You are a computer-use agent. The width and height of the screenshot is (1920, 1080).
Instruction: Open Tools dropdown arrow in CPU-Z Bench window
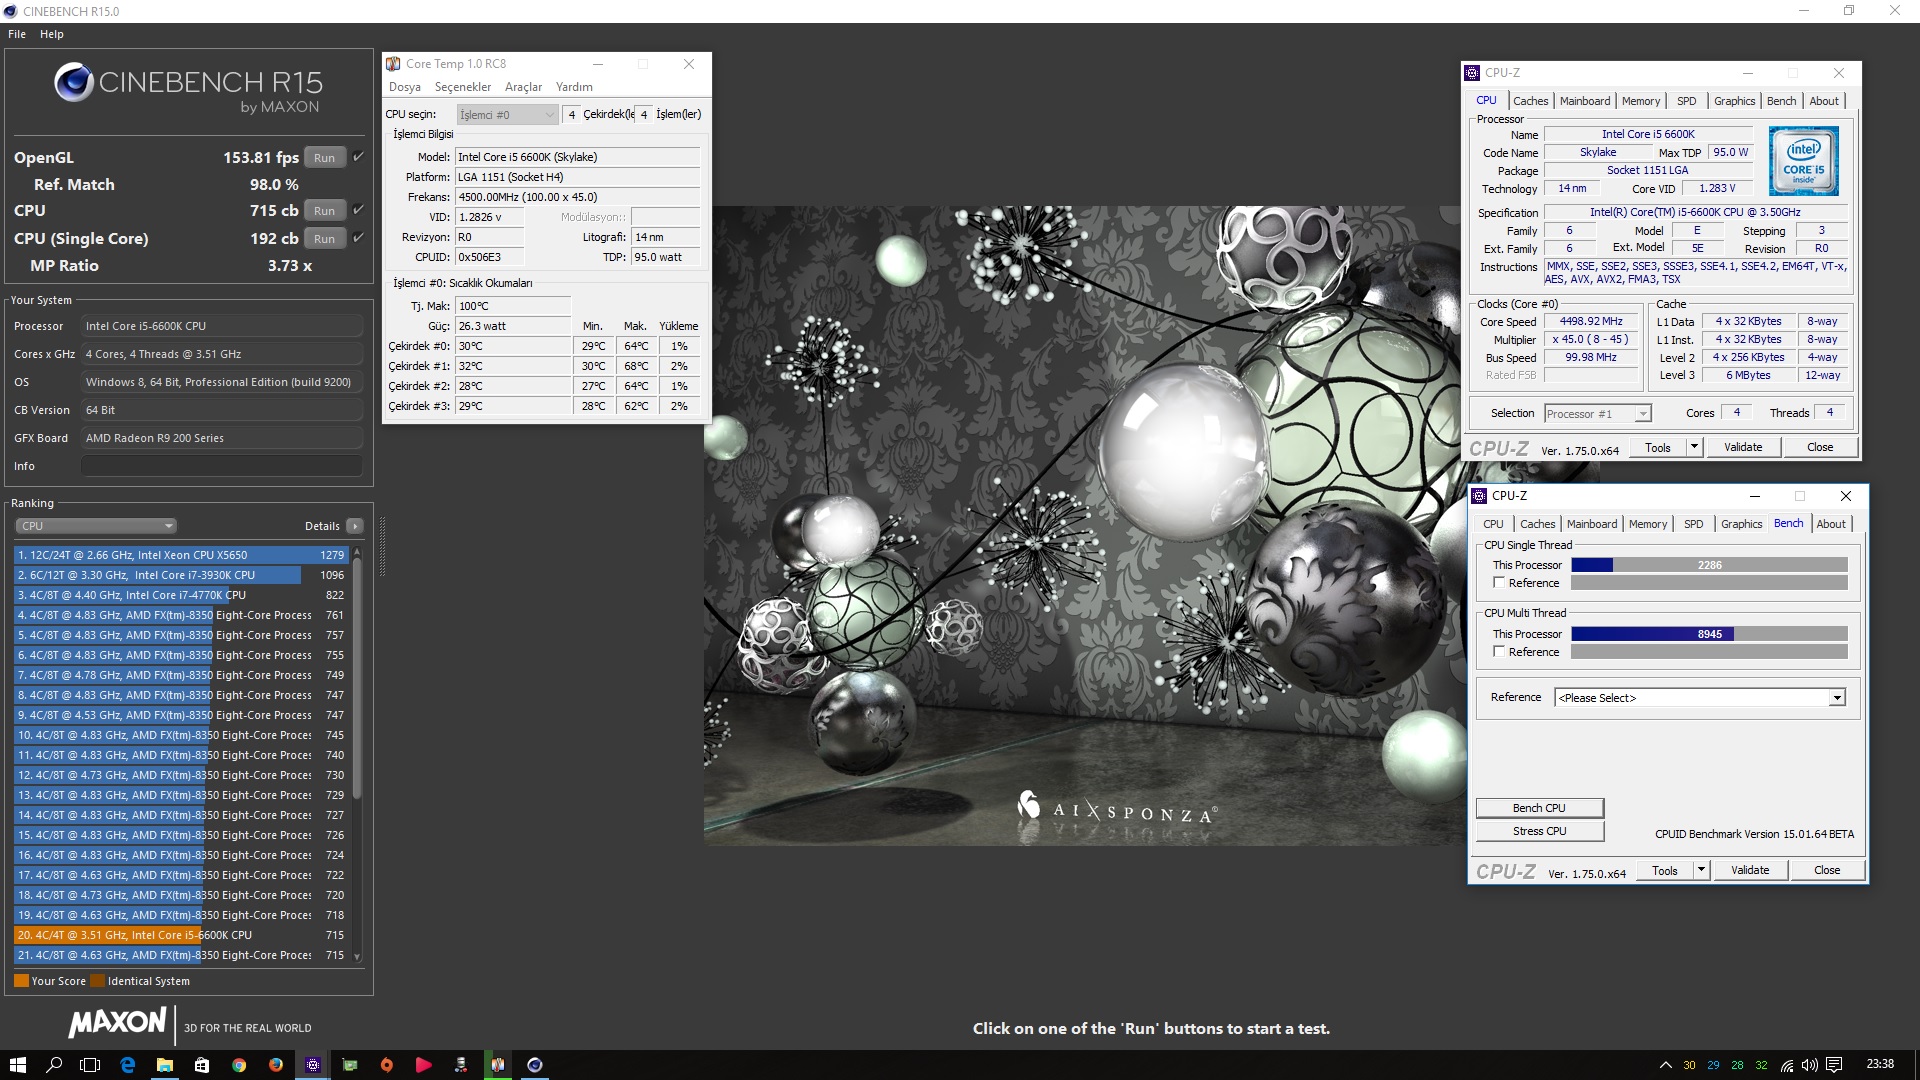click(1701, 870)
